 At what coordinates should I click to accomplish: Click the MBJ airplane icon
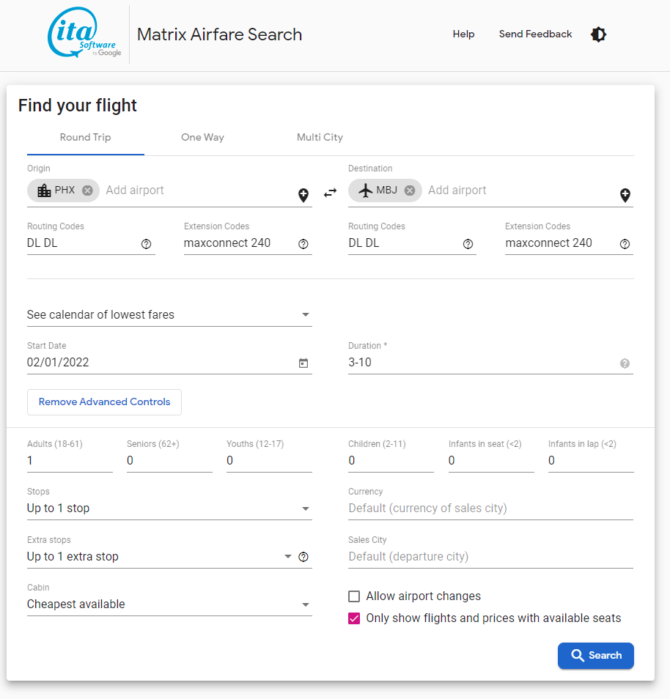coord(366,190)
